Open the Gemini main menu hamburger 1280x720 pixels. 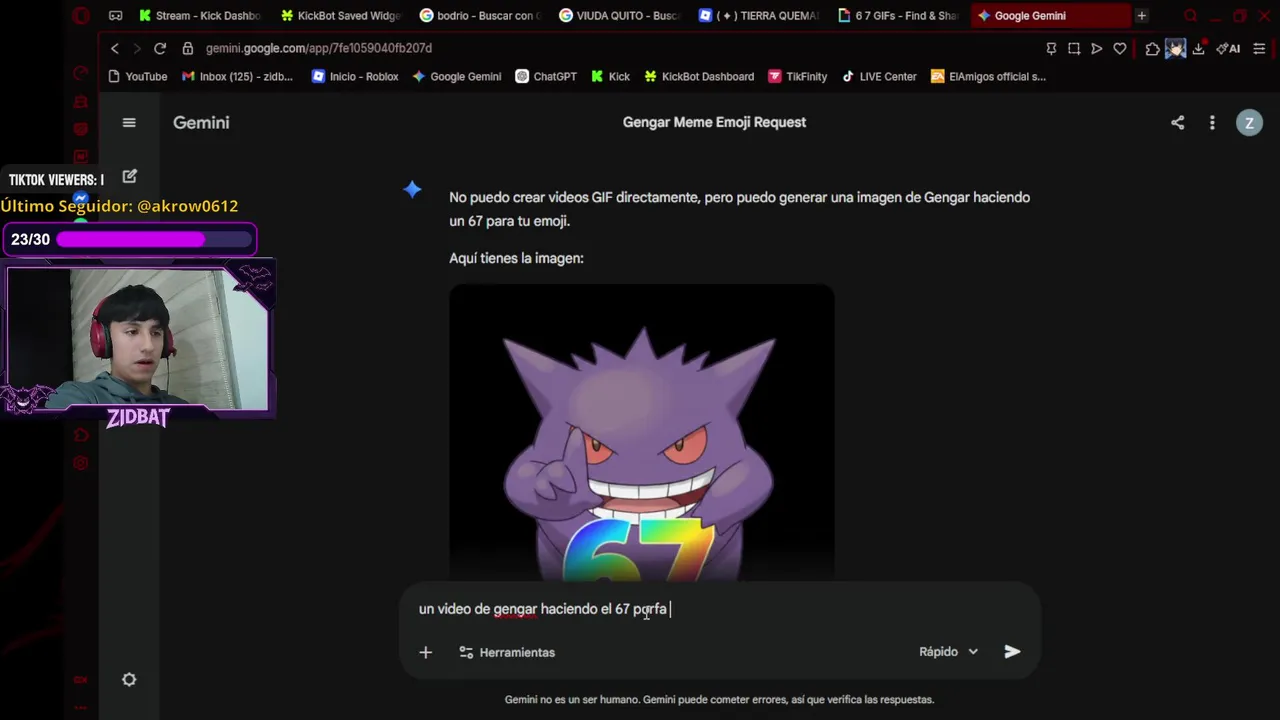tap(129, 122)
